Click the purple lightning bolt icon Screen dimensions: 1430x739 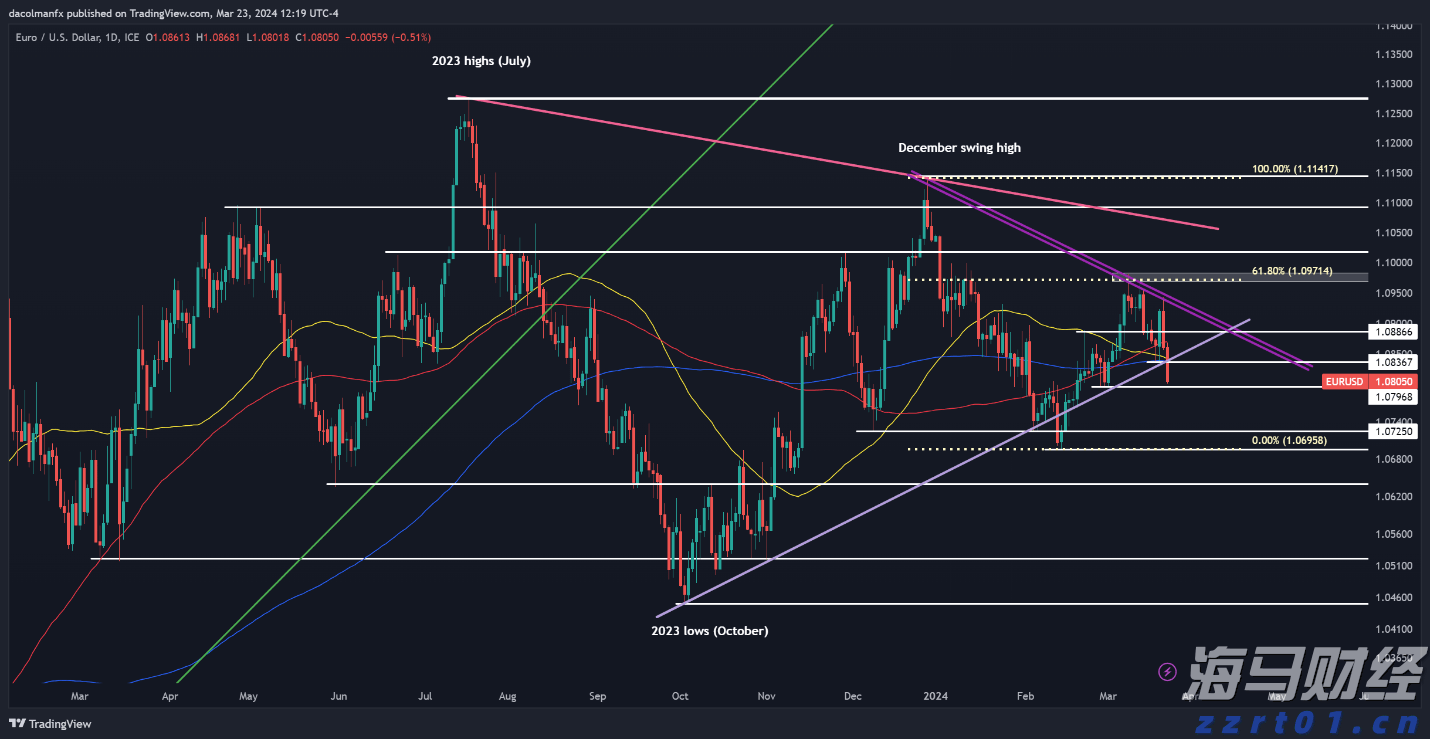[x=1166, y=671]
